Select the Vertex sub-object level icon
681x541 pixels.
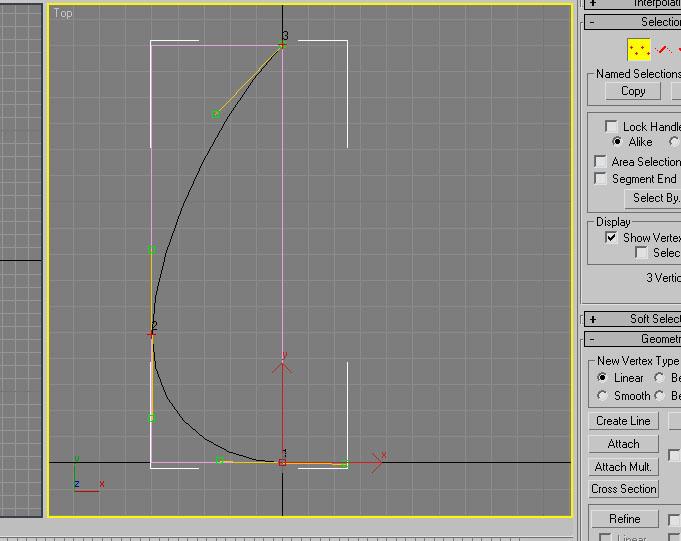pos(638,49)
